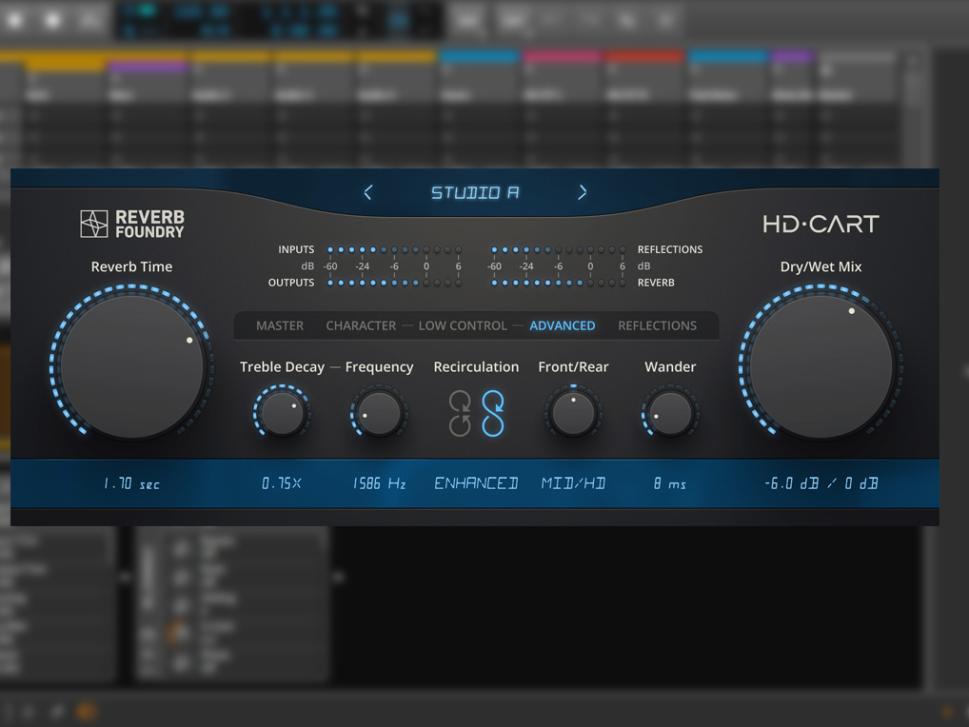
Task: Click the Front/Rear knob
Action: click(573, 413)
